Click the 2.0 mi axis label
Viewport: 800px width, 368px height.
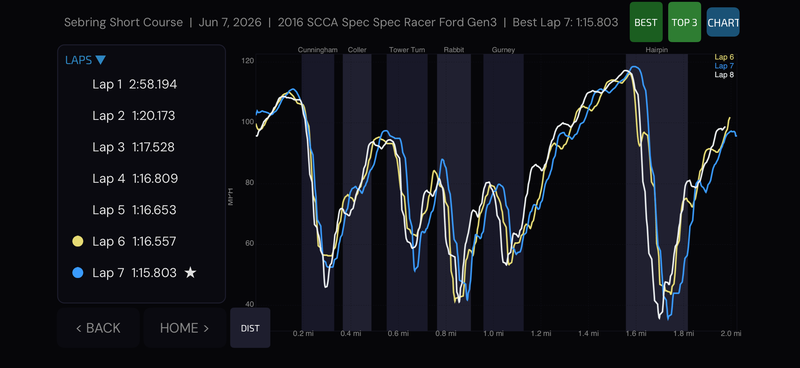pos(731,334)
